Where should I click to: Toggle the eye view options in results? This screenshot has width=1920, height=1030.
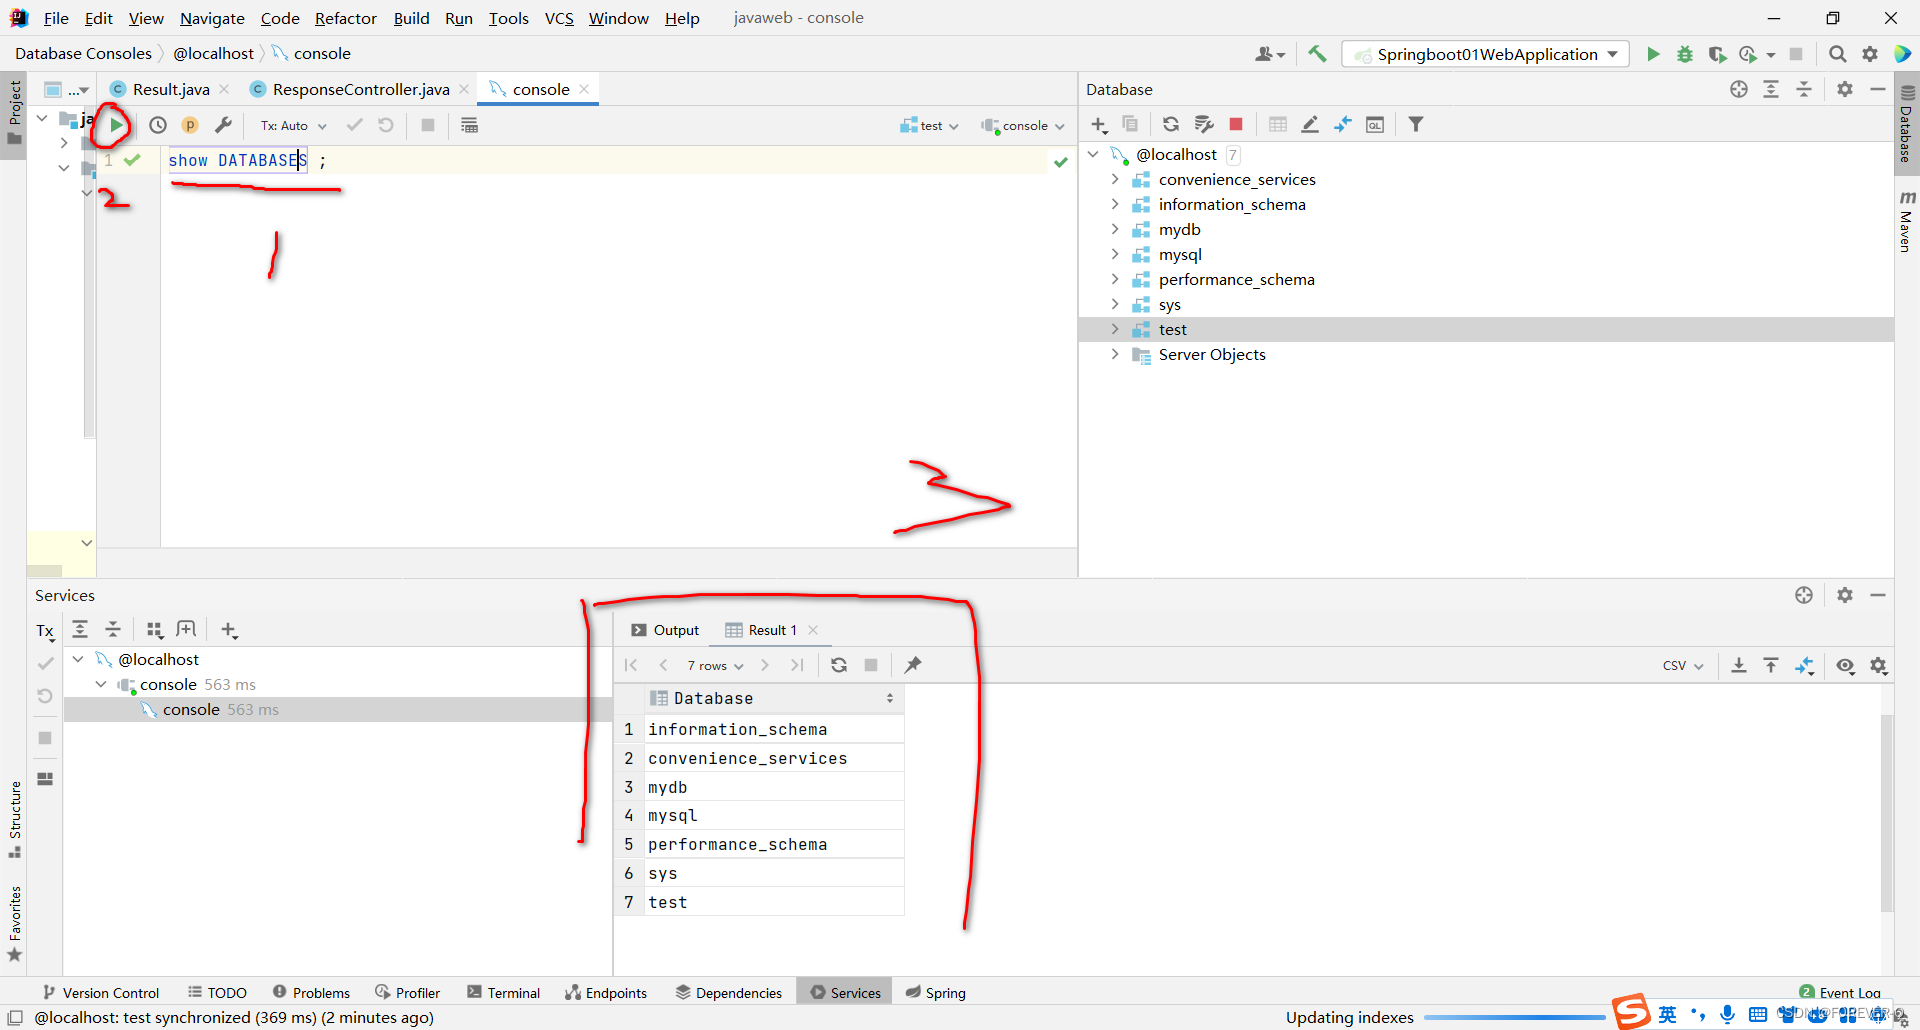1845,665
